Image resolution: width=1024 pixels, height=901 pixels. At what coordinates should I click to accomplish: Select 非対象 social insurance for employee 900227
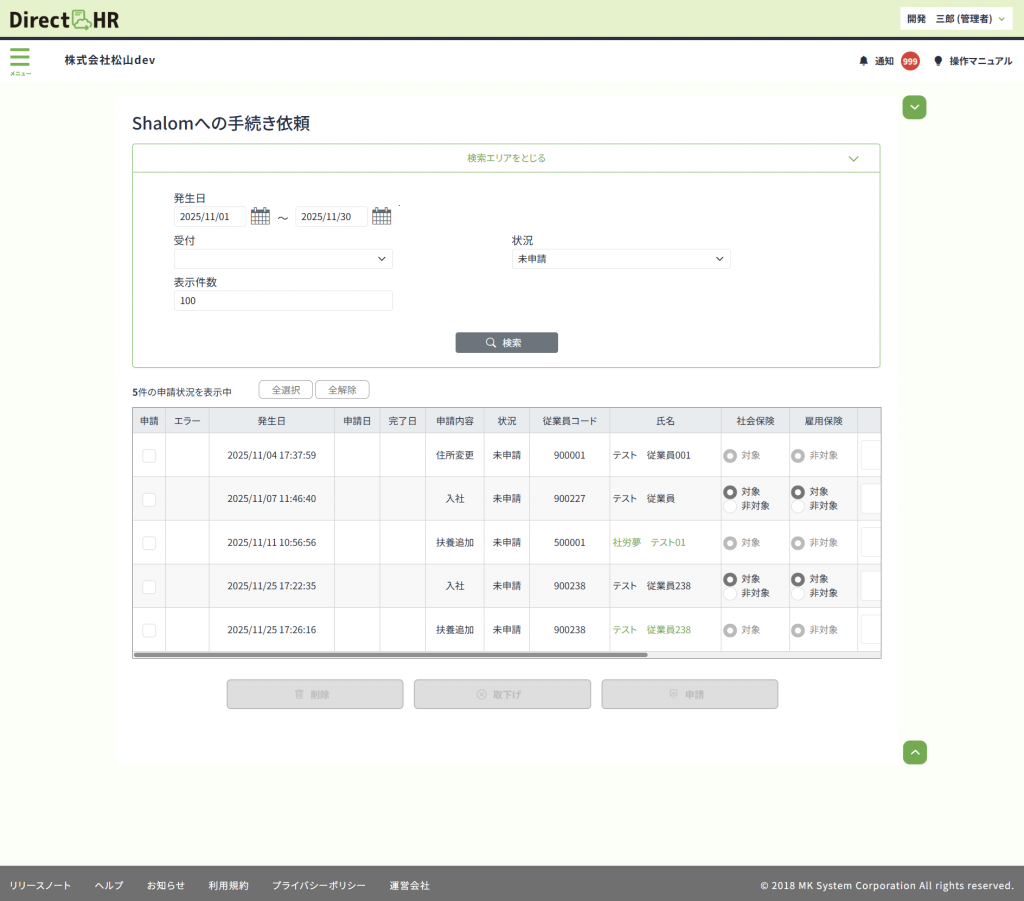coord(730,506)
